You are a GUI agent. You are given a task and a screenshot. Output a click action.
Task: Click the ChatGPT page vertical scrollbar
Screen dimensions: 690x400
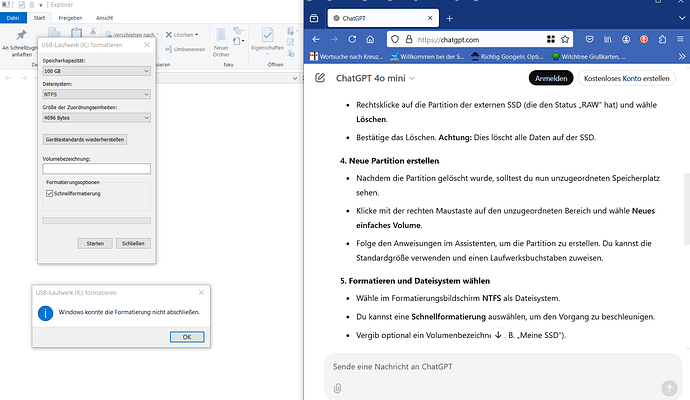pyautogui.click(x=686, y=209)
